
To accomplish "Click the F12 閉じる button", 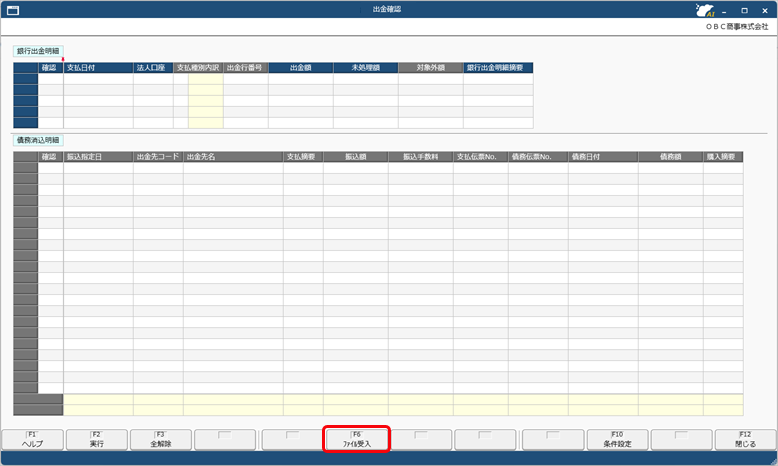I will (746, 439).
